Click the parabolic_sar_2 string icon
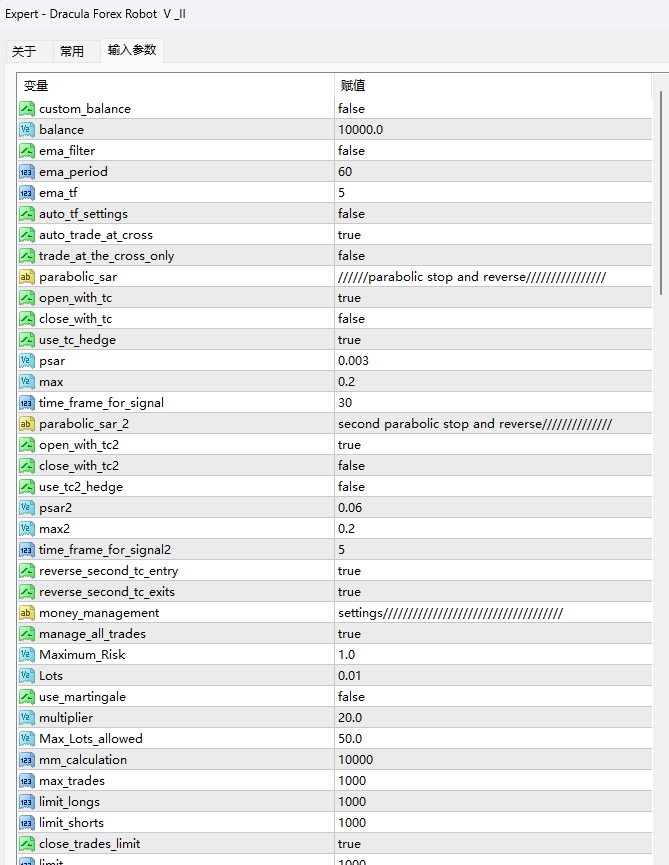 click(27, 424)
